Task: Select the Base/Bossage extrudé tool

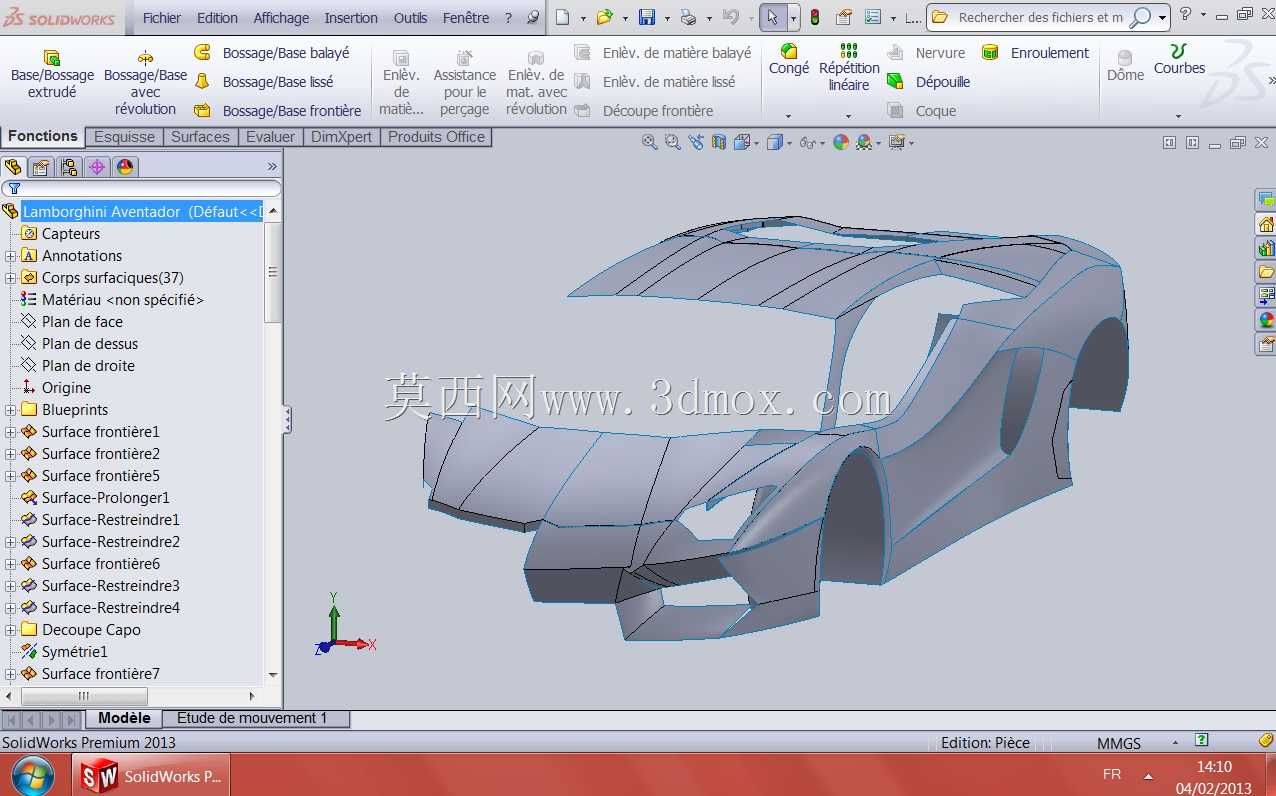Action: click(52, 75)
